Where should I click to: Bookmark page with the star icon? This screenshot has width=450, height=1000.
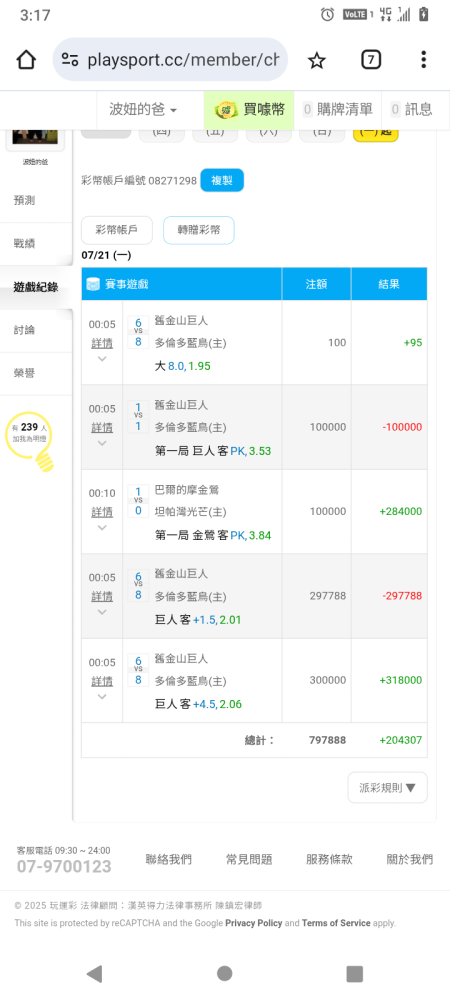317,61
